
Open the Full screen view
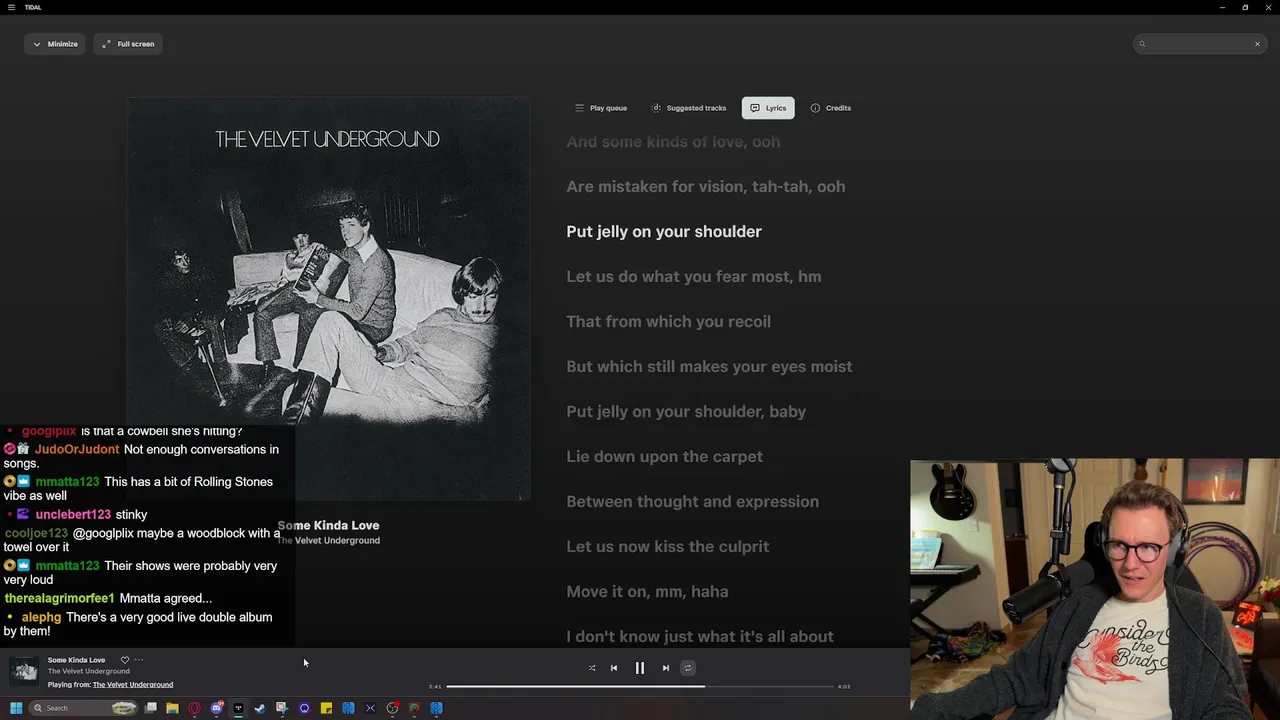coord(128,44)
